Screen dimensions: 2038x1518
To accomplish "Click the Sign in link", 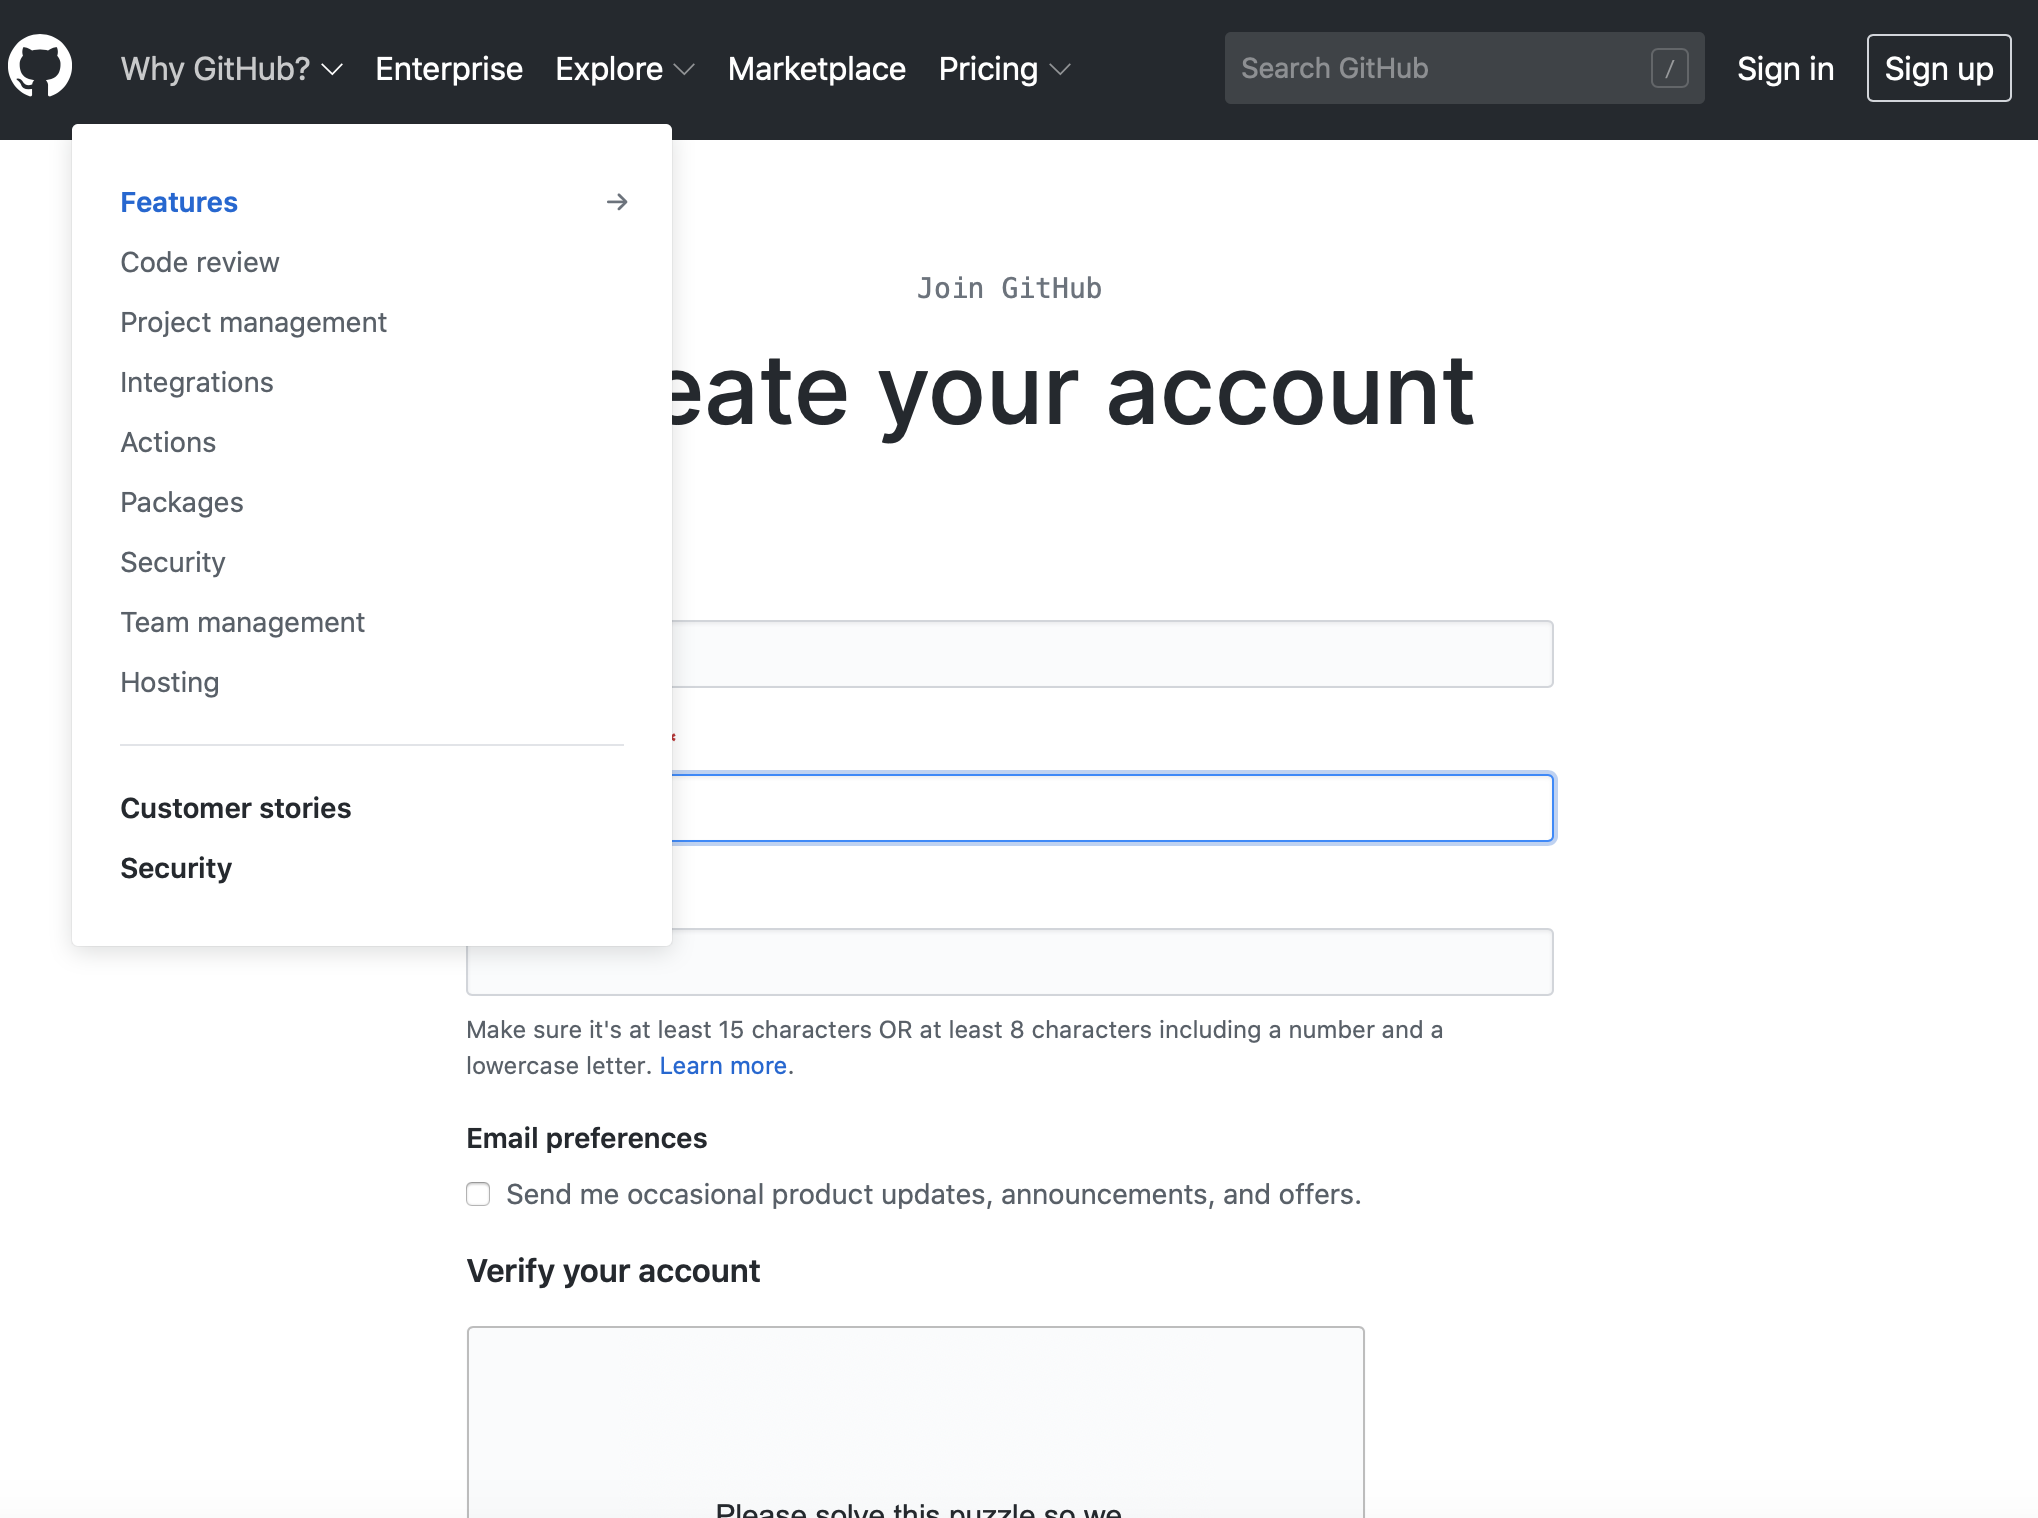I will [x=1785, y=68].
